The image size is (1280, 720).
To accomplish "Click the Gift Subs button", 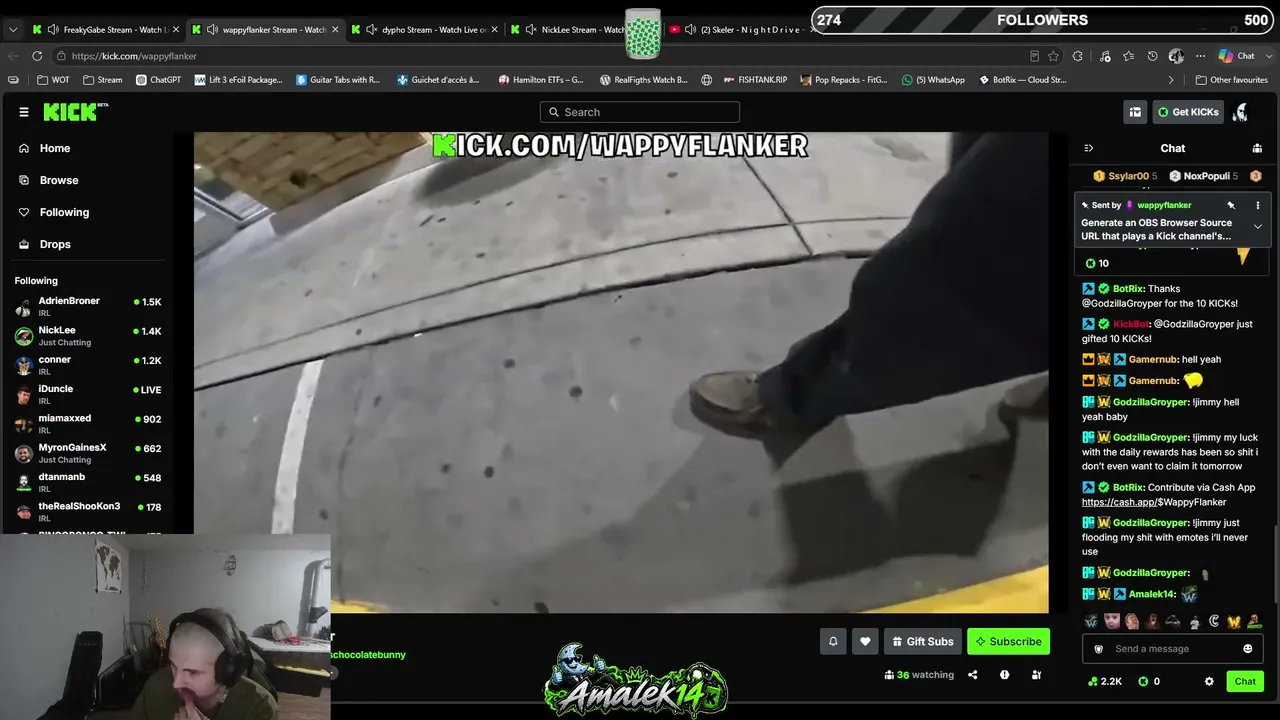I will tap(923, 641).
